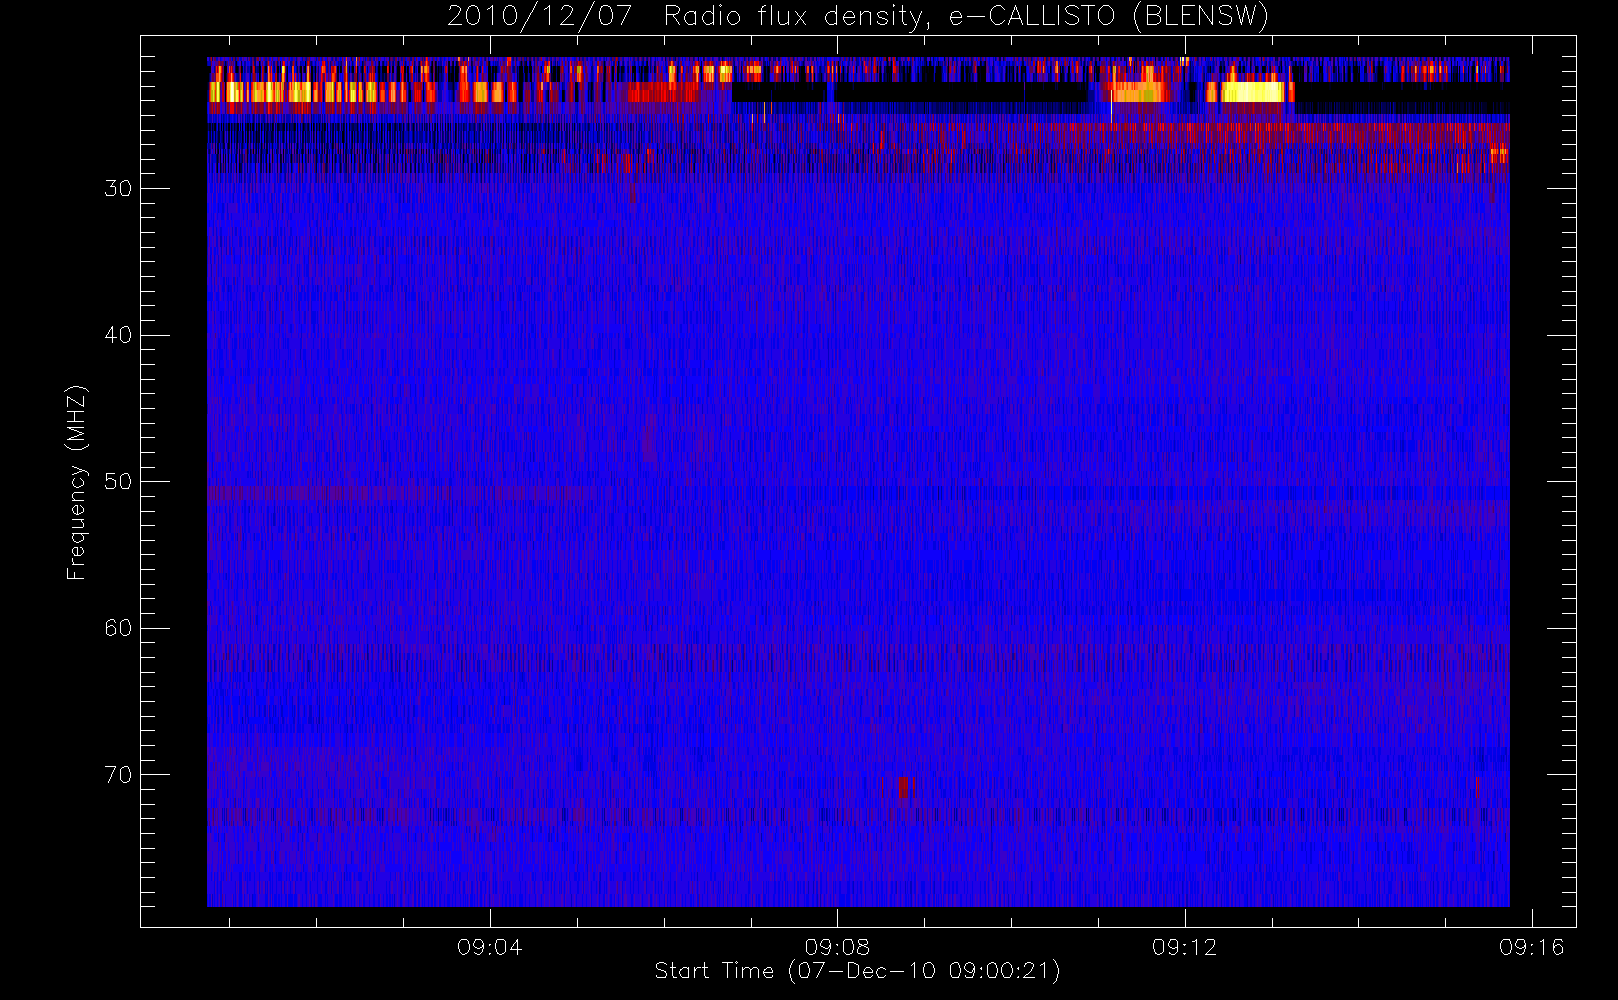The image size is (1618, 1000).
Task: Click the plot title '2010/12/07 Radio flux density'
Action: (857, 16)
